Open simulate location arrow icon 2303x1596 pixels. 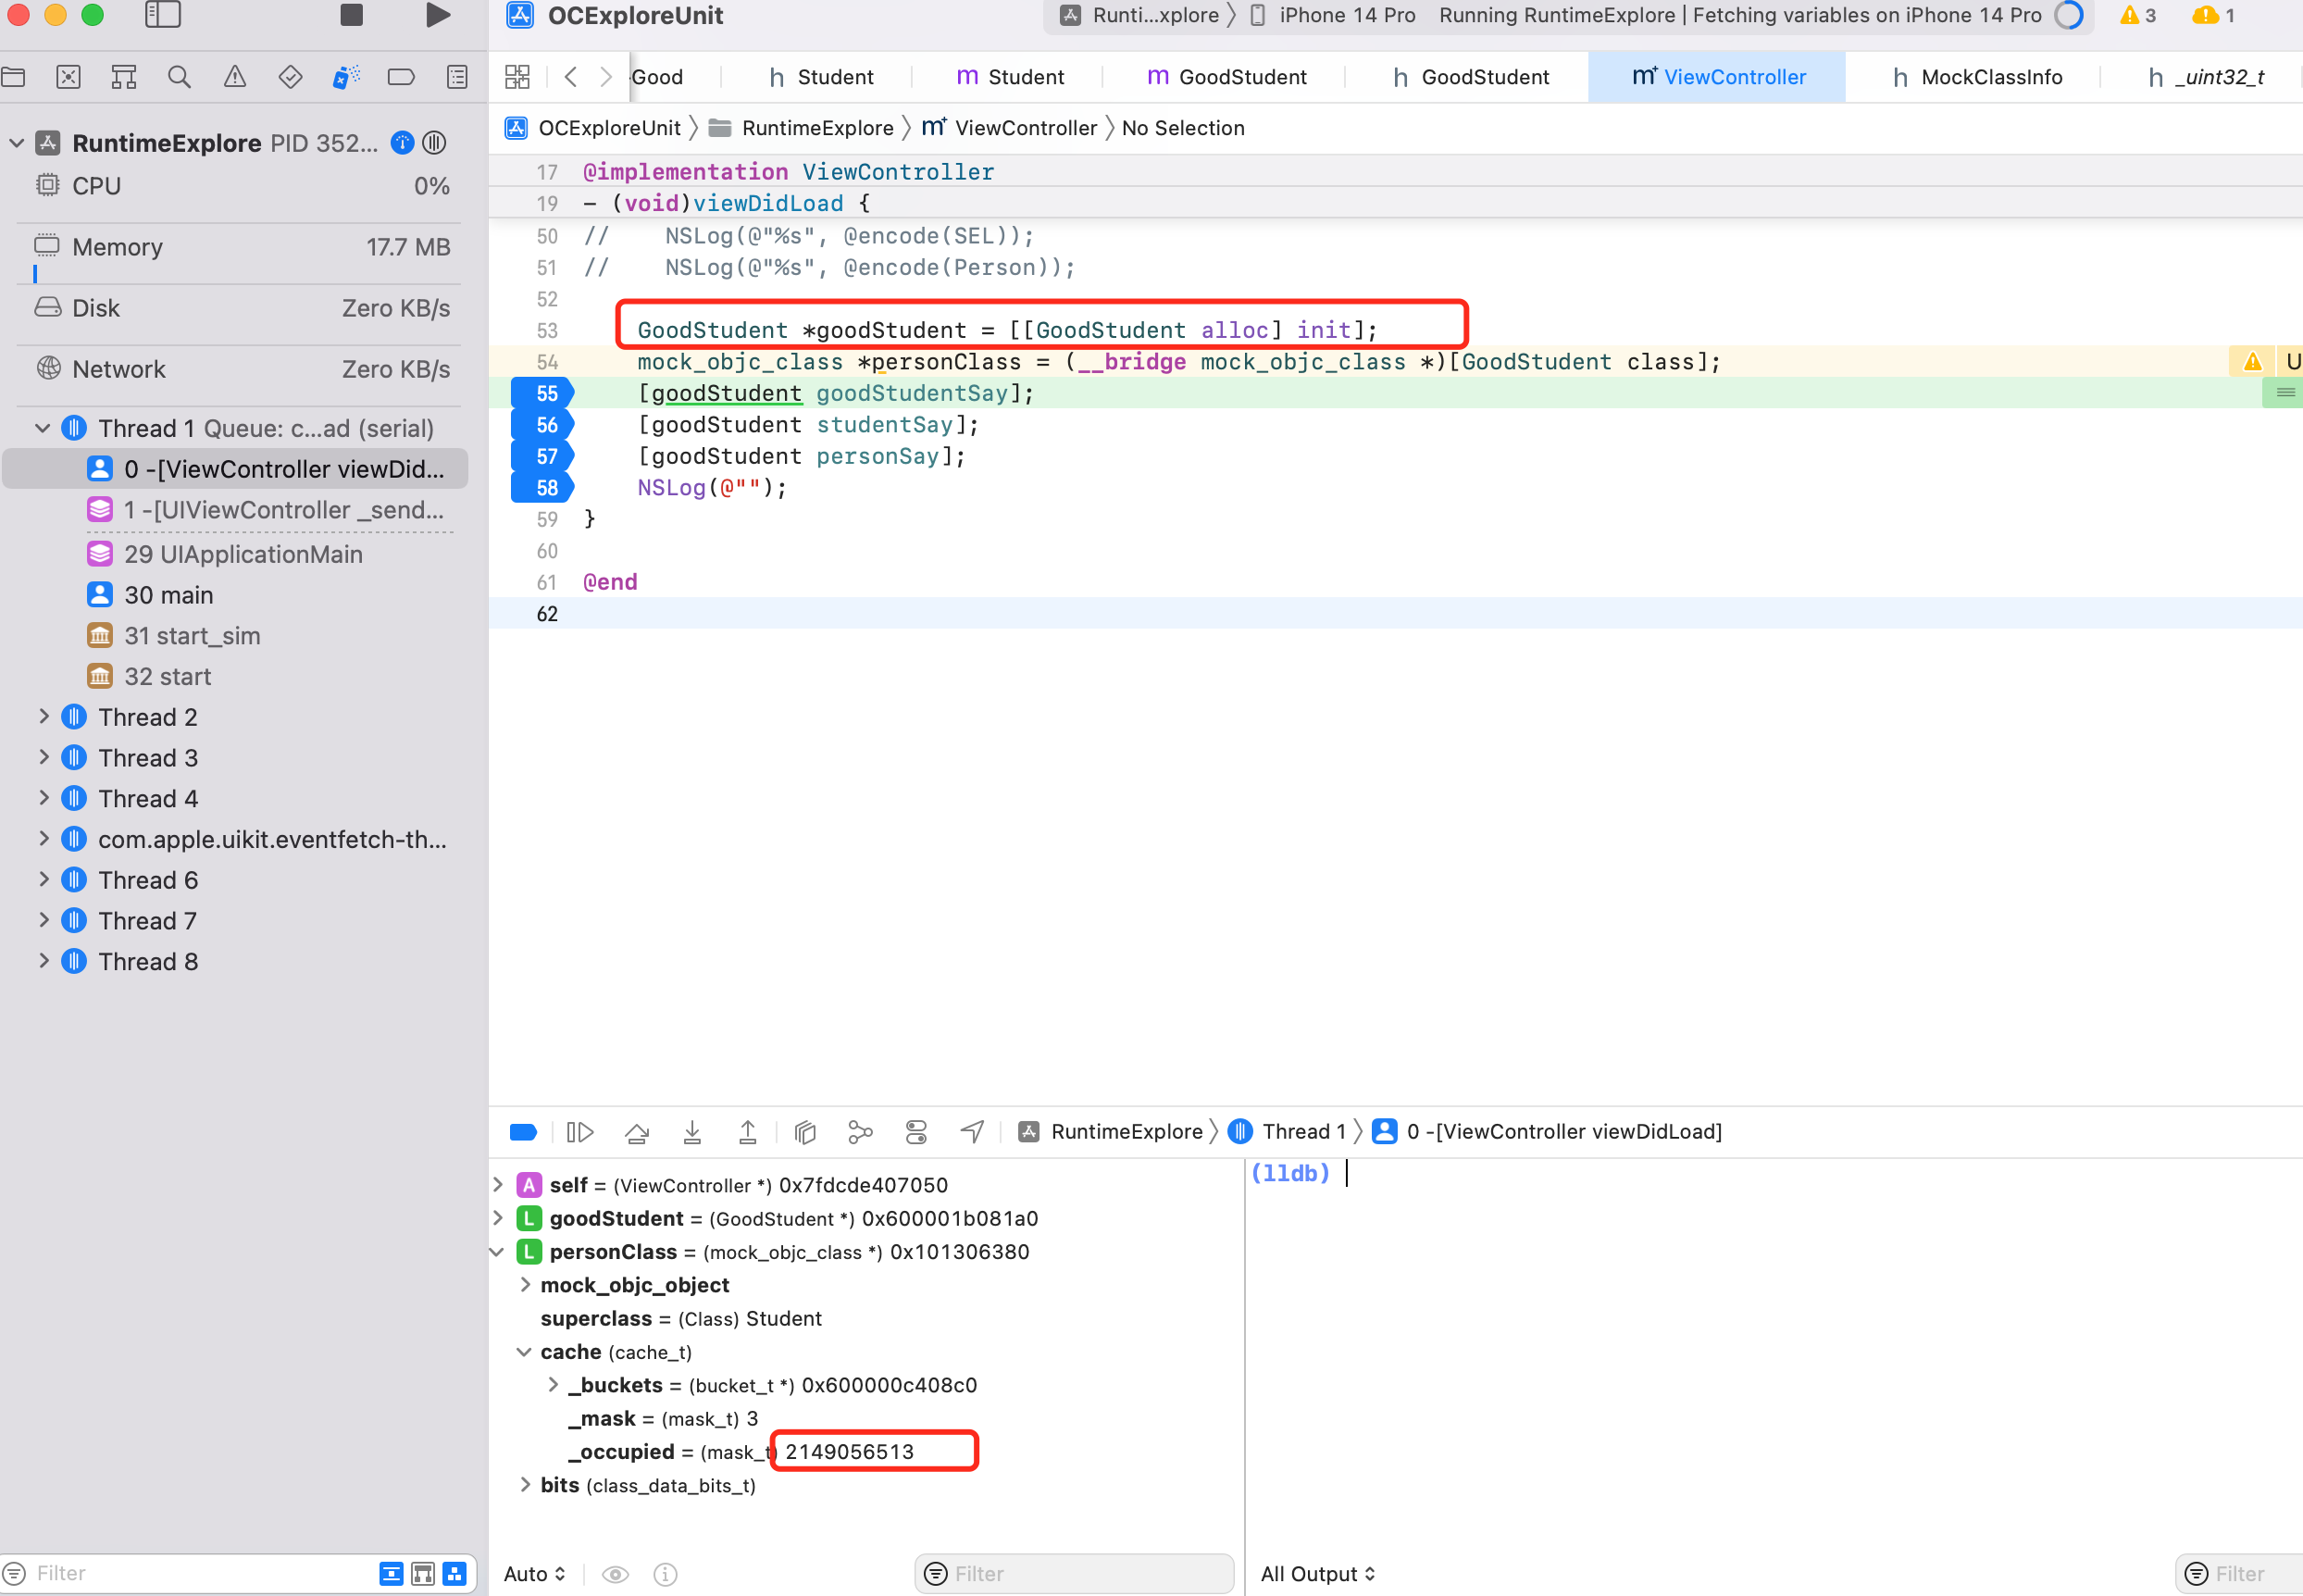tap(972, 1132)
